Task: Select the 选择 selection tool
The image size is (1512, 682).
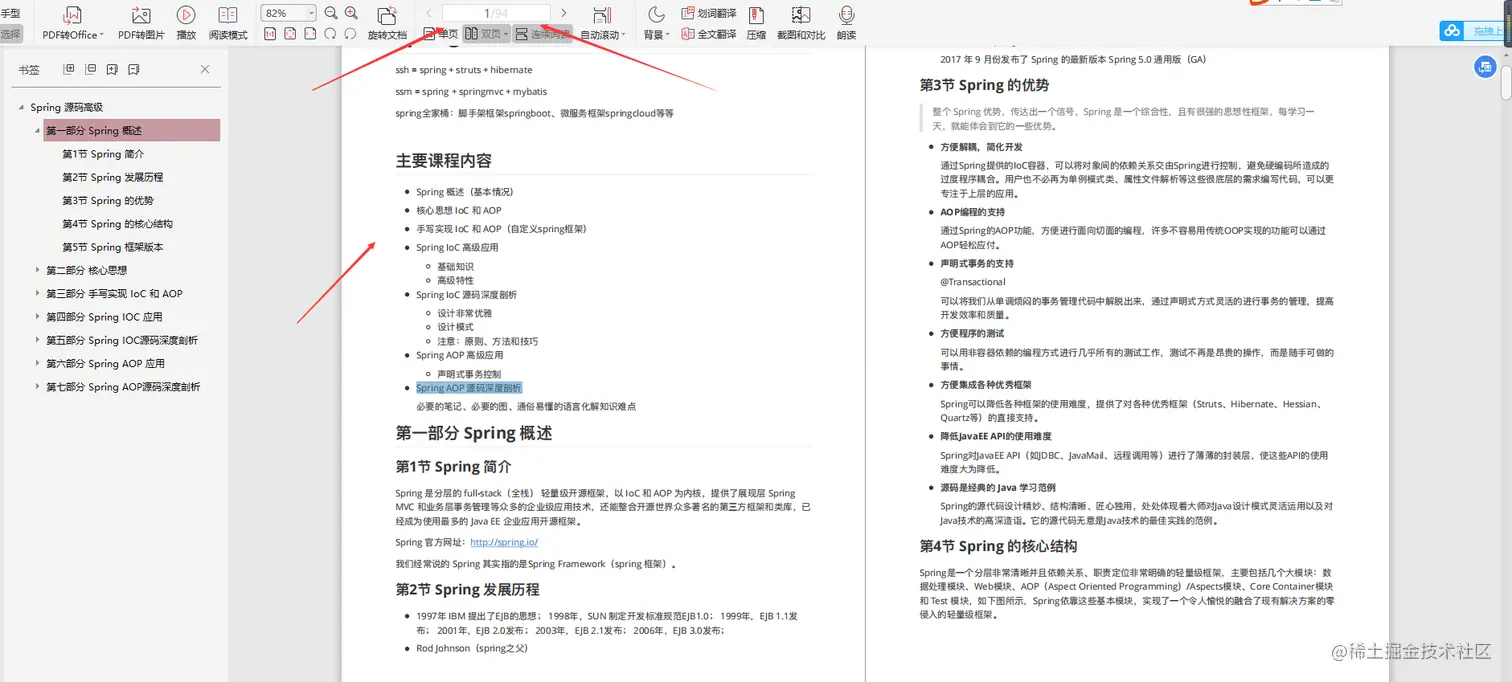Action: (10, 34)
